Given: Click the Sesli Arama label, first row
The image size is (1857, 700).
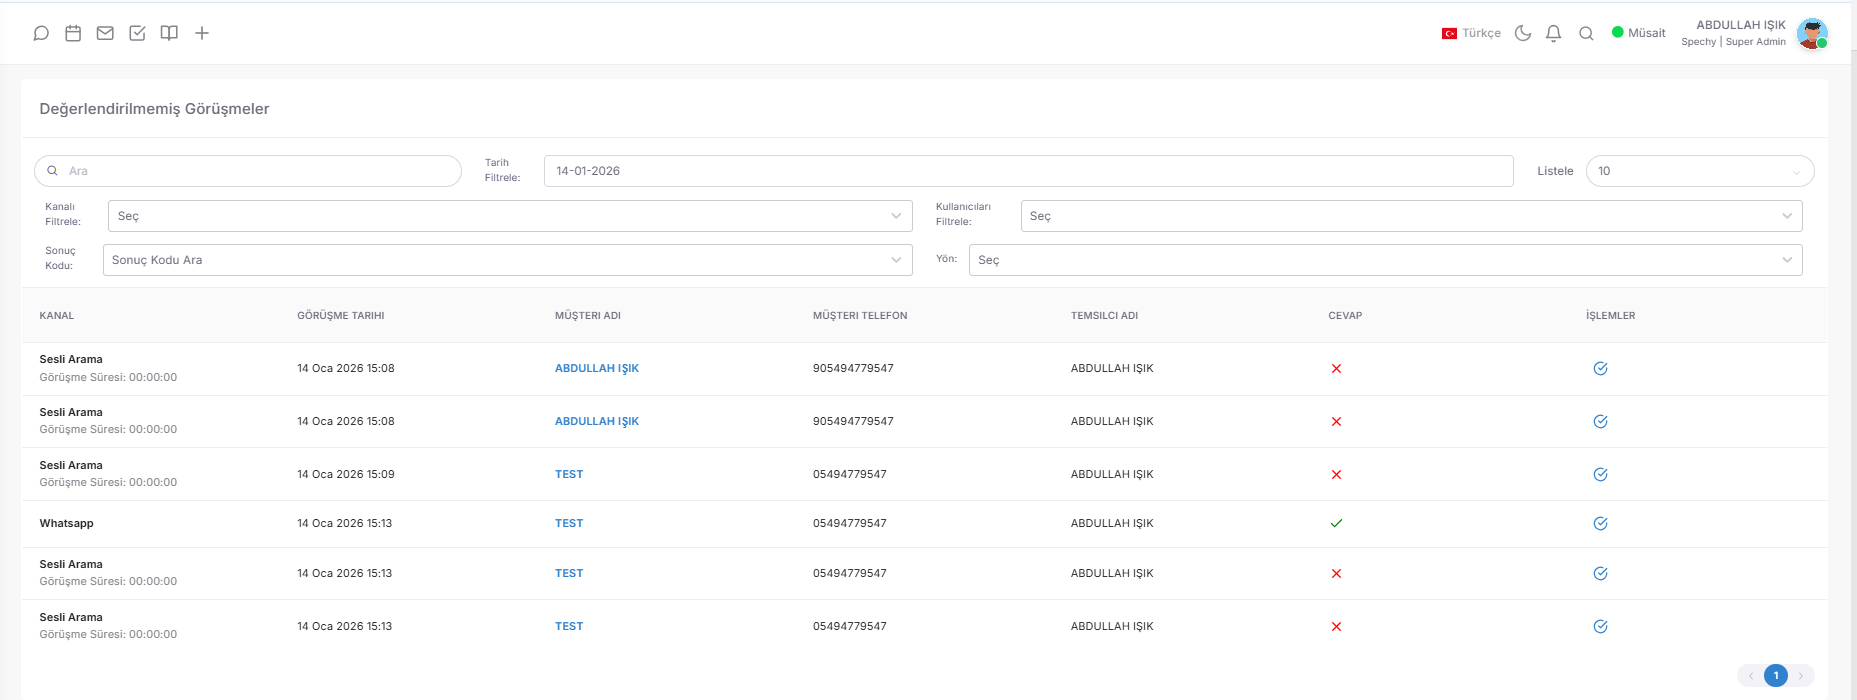Looking at the screenshot, I should (71, 359).
